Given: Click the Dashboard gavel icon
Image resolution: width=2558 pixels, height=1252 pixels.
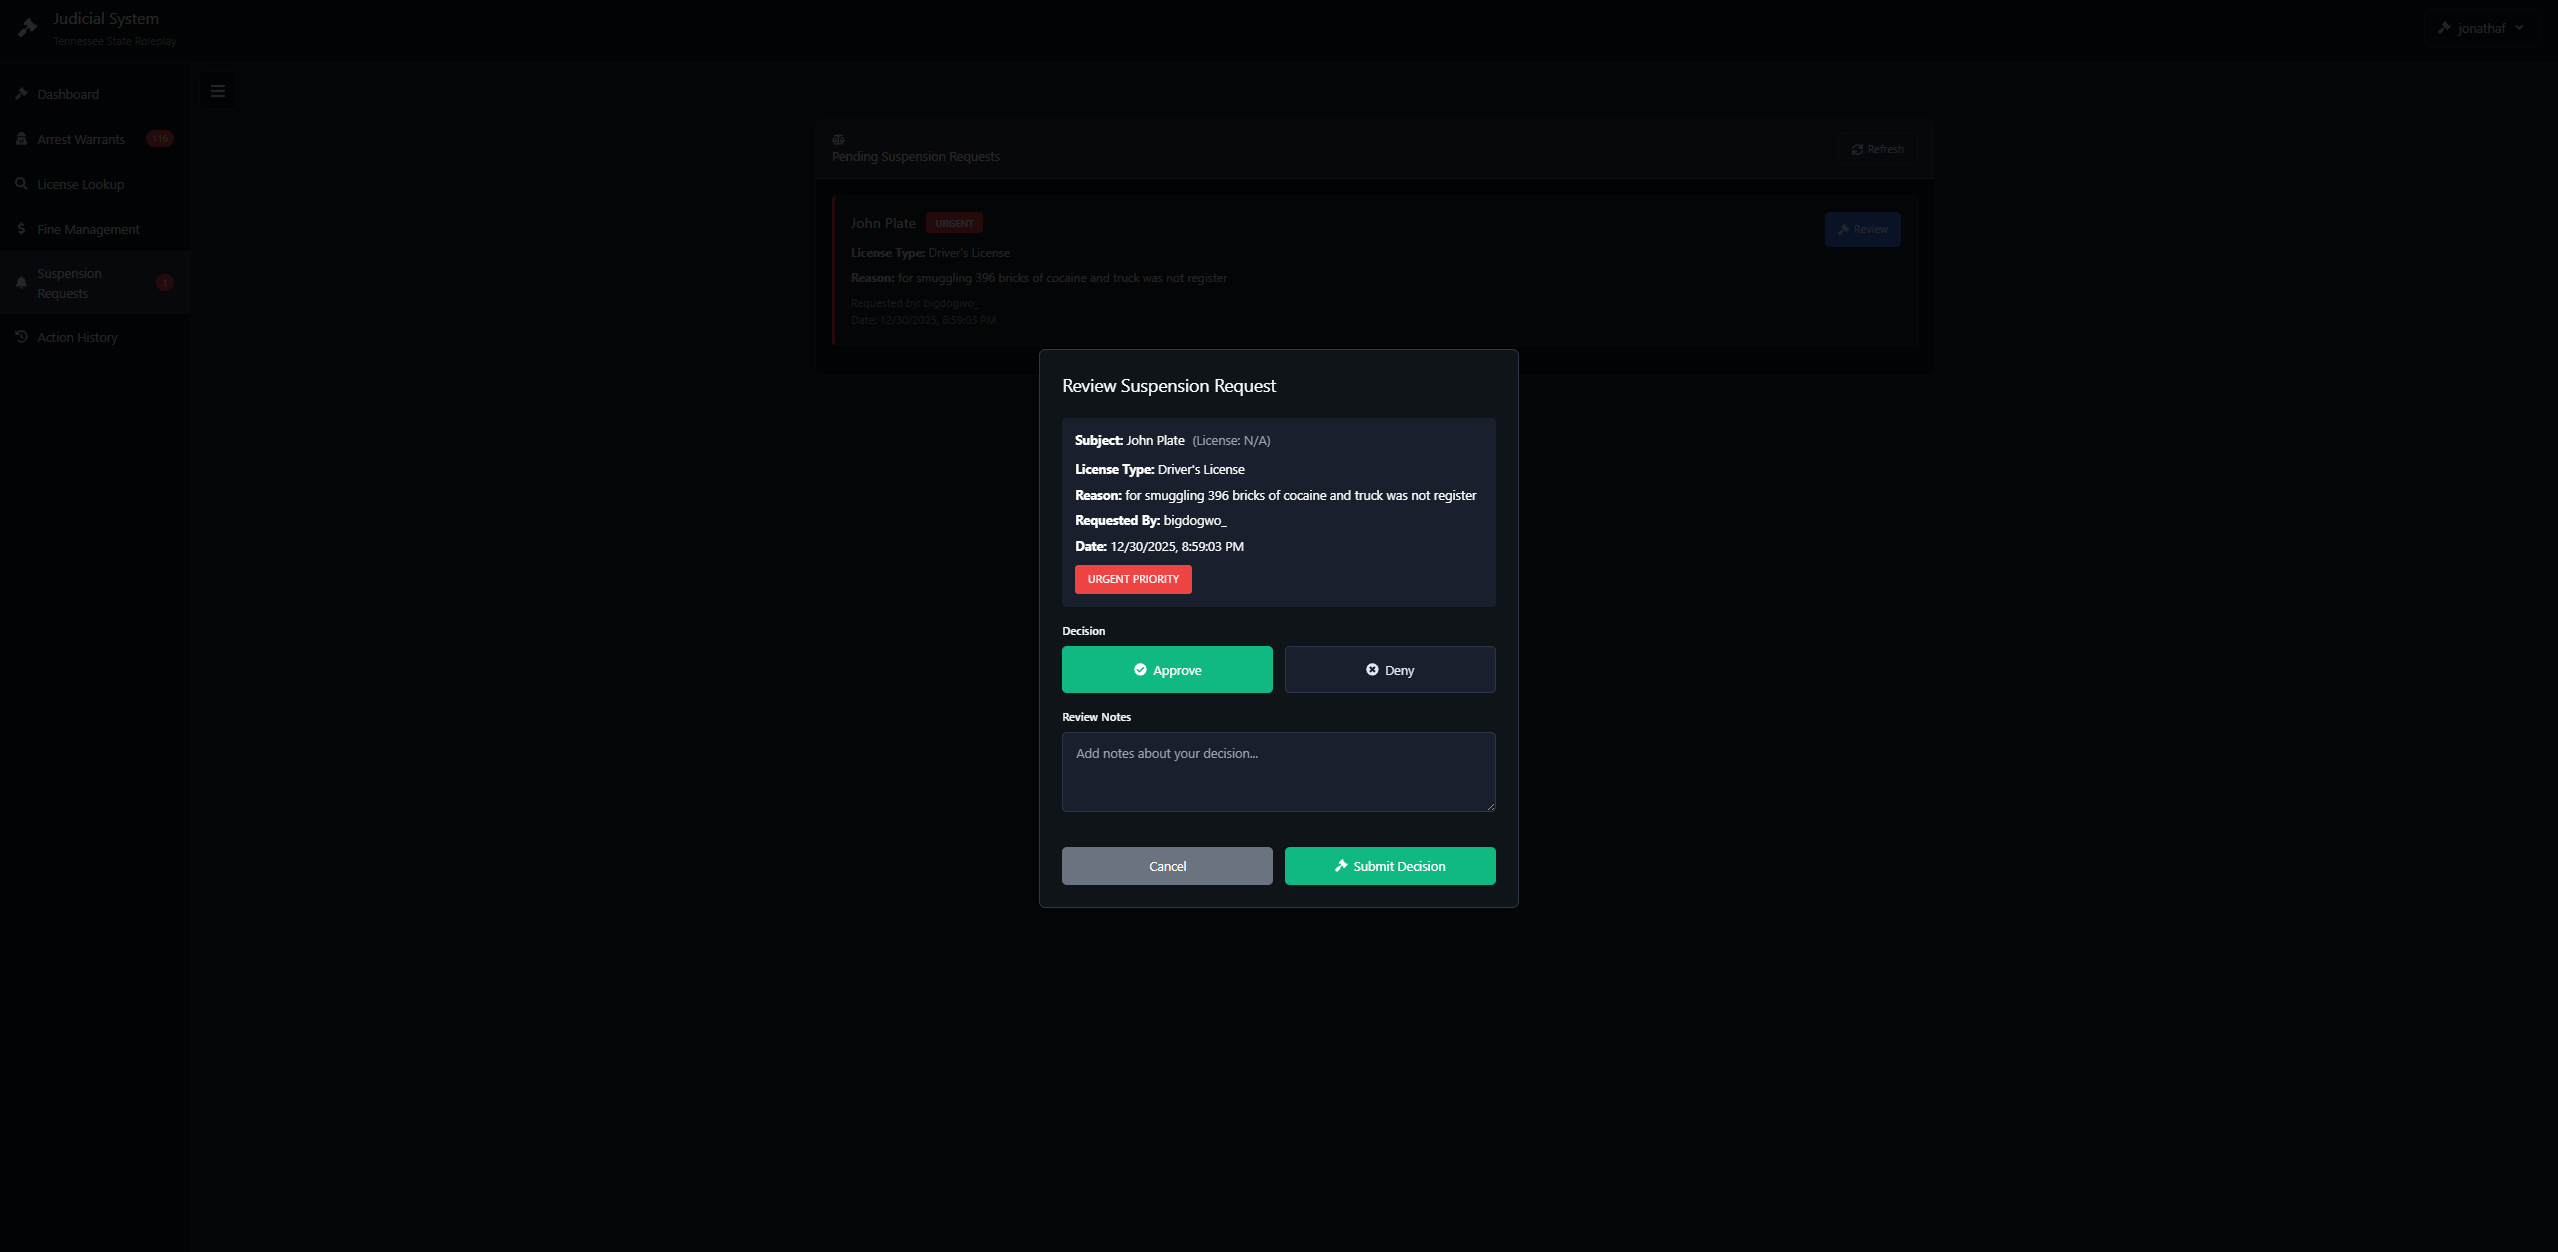Looking at the screenshot, I should (x=21, y=94).
